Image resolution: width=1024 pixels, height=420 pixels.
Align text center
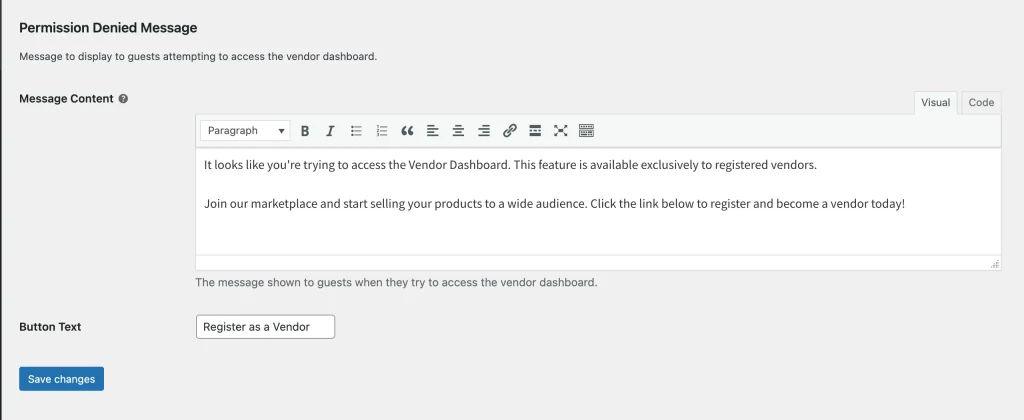pos(458,131)
